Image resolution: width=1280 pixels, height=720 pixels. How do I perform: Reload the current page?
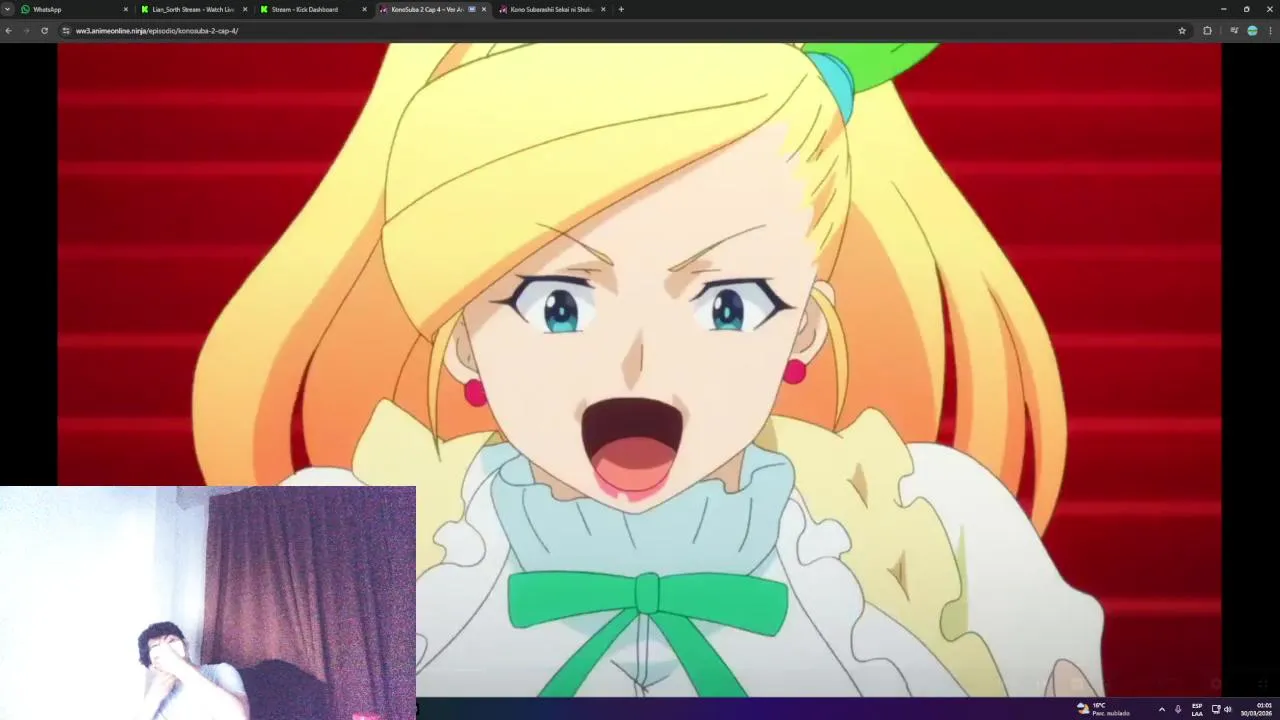pos(44,31)
